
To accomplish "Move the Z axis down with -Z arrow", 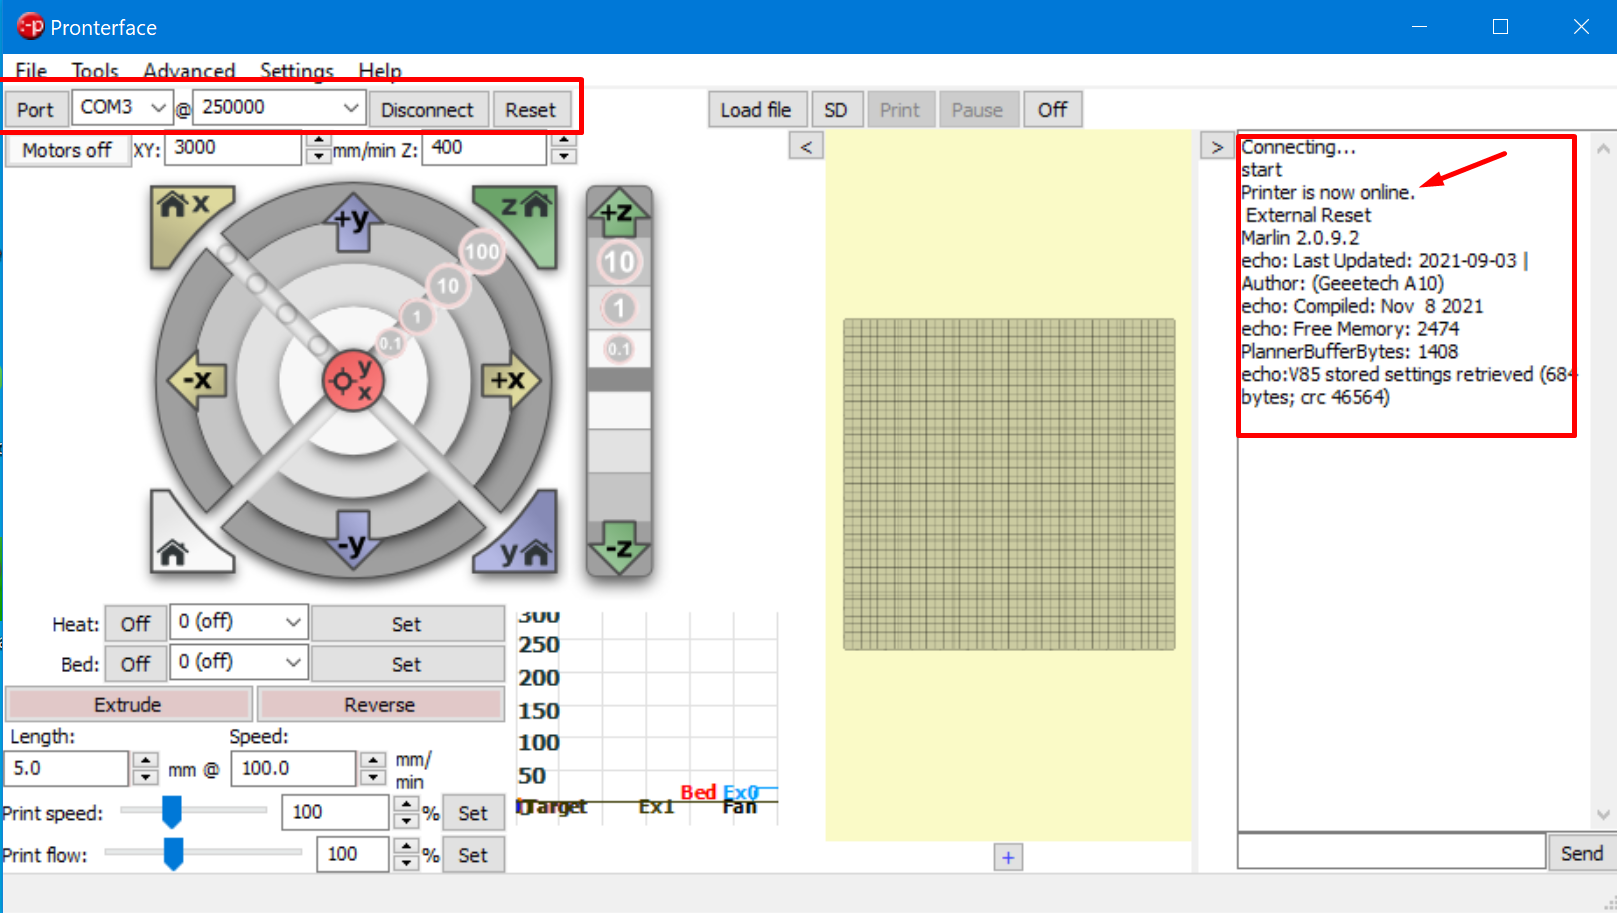I will pos(619,547).
